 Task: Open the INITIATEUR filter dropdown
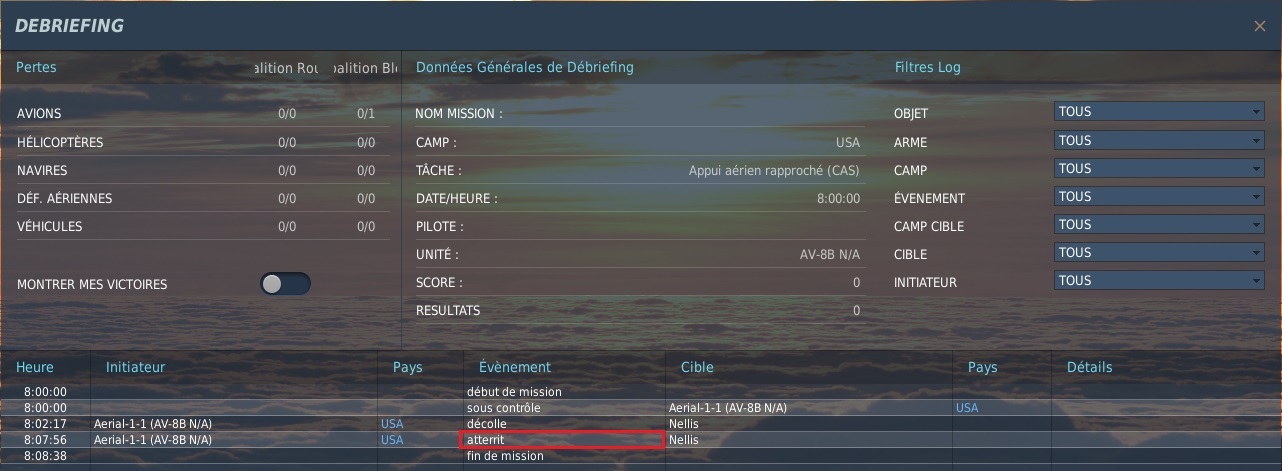point(1159,280)
